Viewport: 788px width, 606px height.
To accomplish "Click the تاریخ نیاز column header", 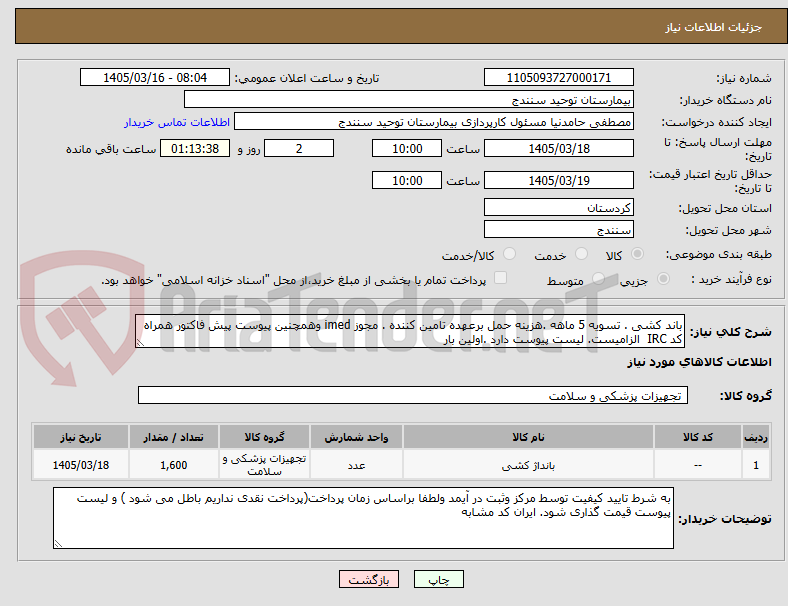I will point(80,437).
